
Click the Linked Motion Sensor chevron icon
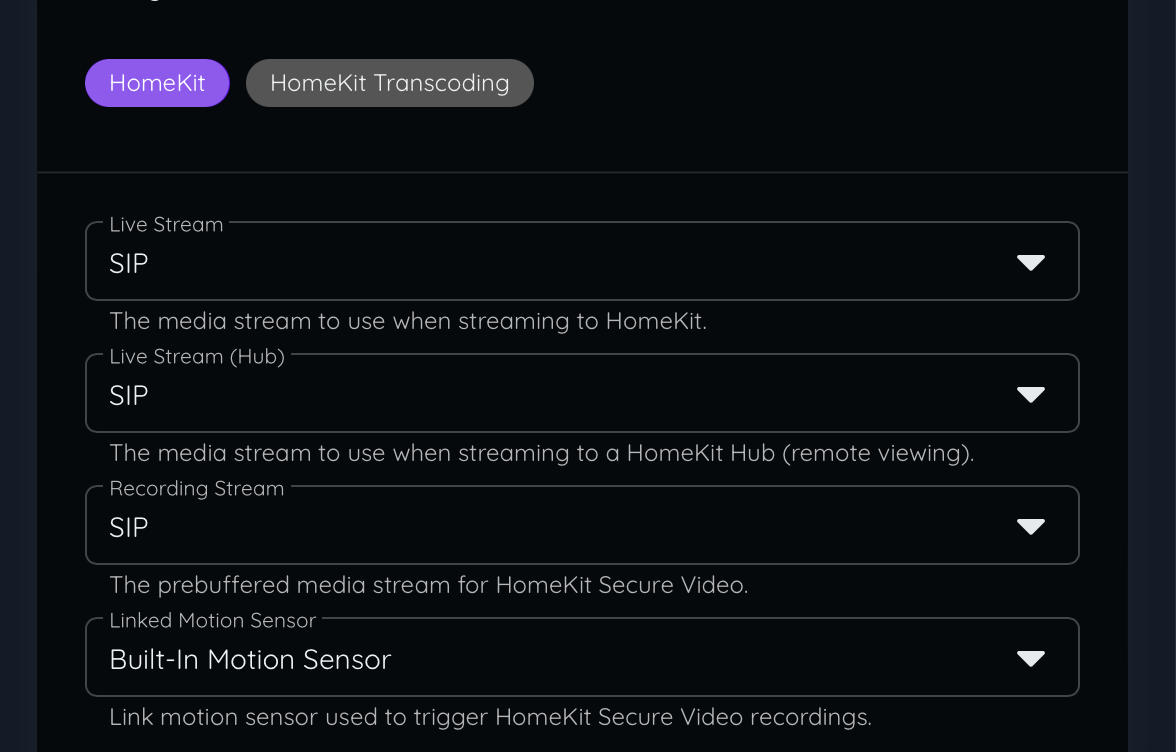tap(1031, 657)
